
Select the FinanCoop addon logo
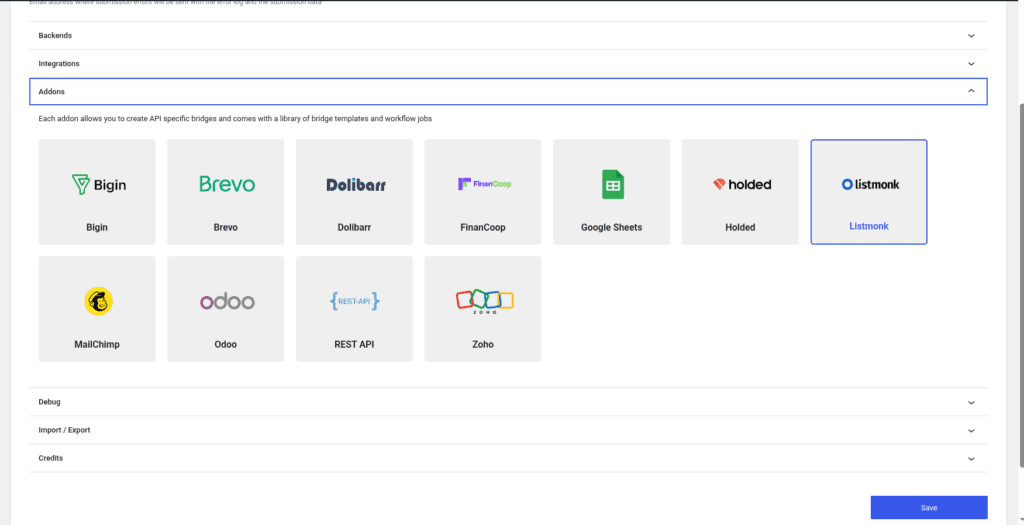click(485, 184)
